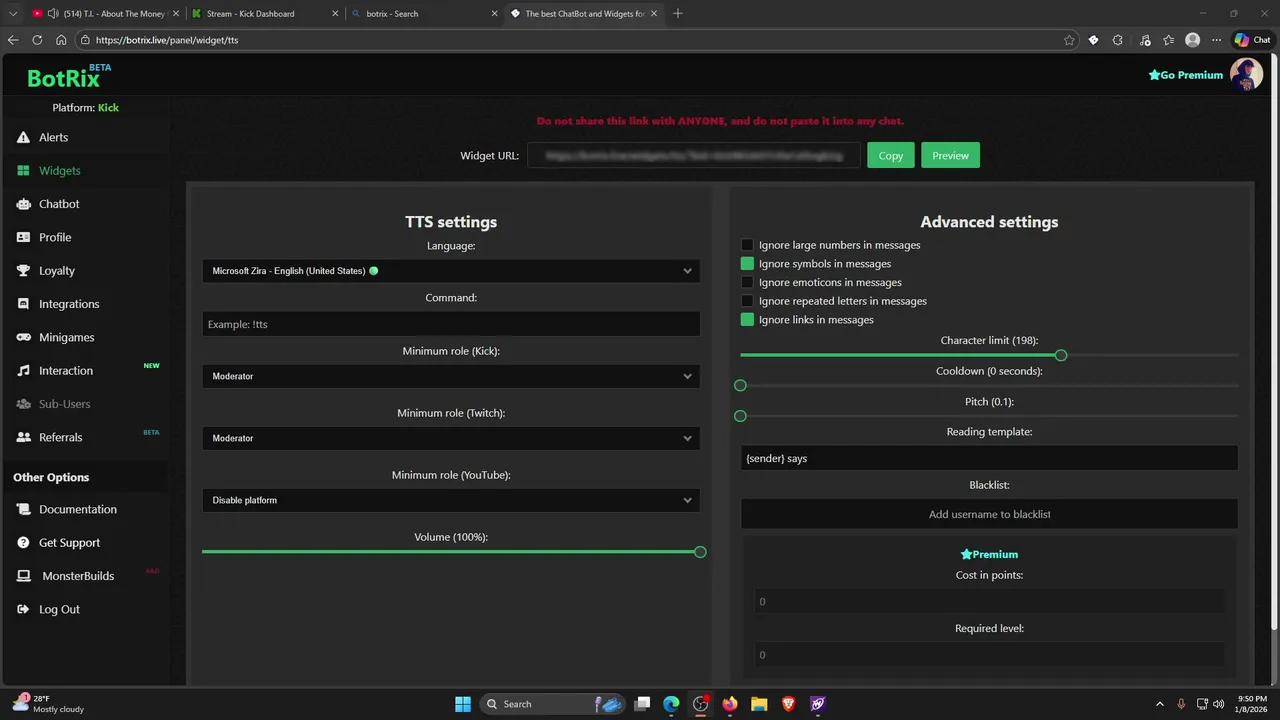This screenshot has height=720, width=1280.
Task: Click the Chatbot robot icon
Action: tap(23, 204)
